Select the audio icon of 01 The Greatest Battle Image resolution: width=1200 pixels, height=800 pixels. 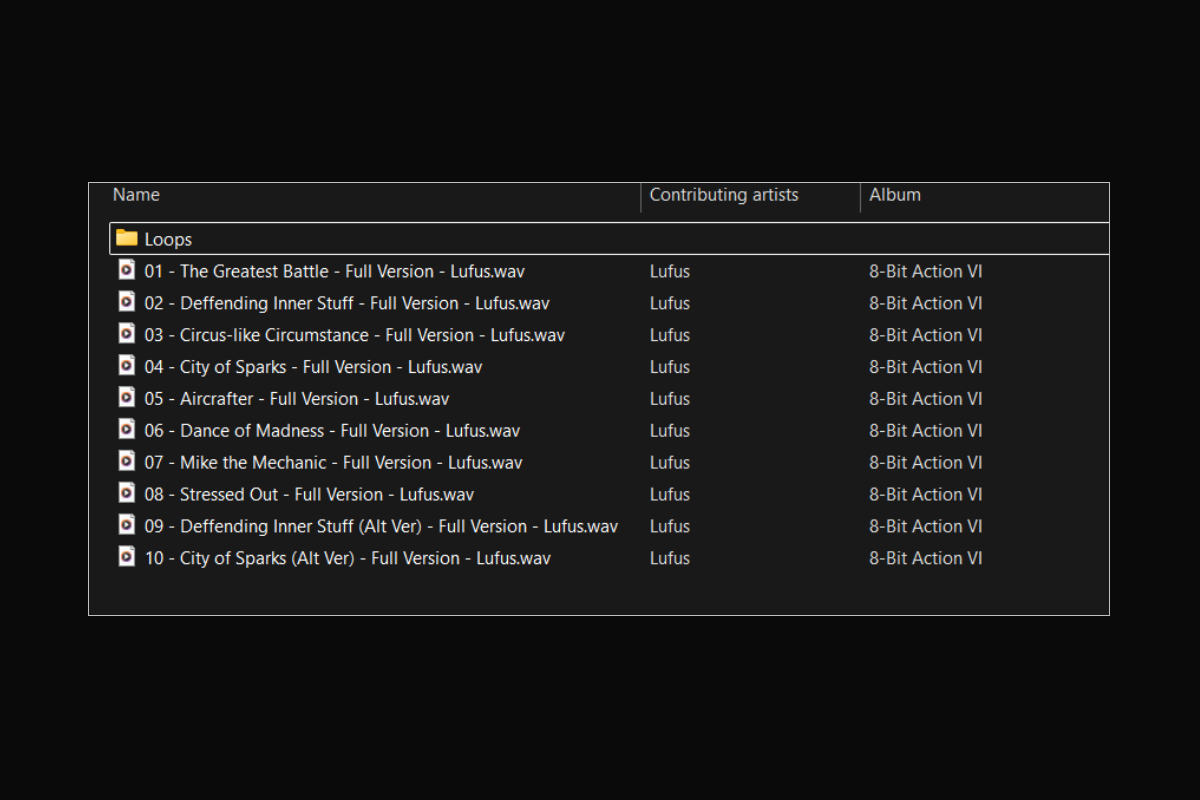click(126, 270)
